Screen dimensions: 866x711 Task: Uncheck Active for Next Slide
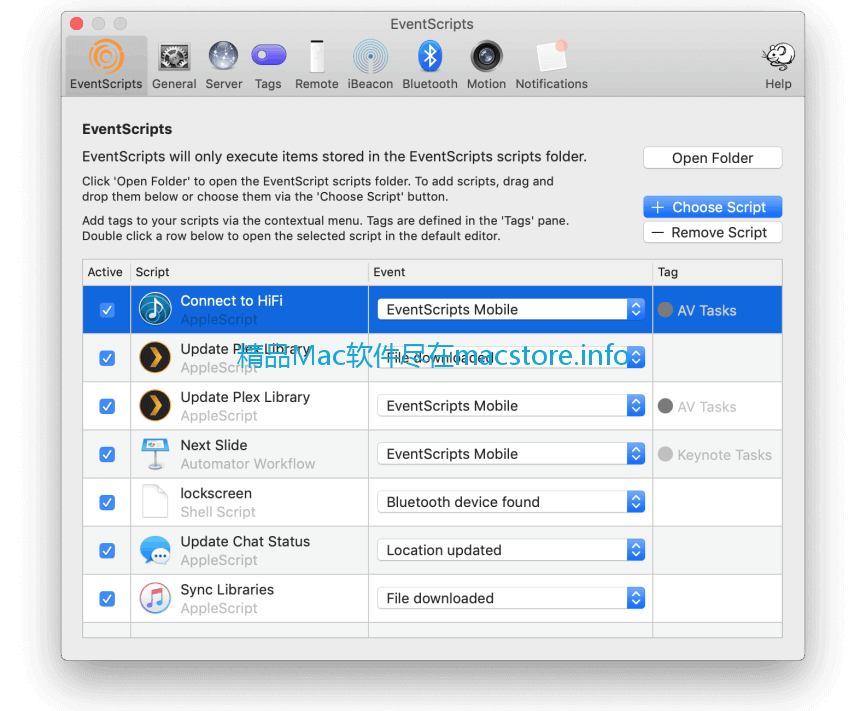(107, 454)
